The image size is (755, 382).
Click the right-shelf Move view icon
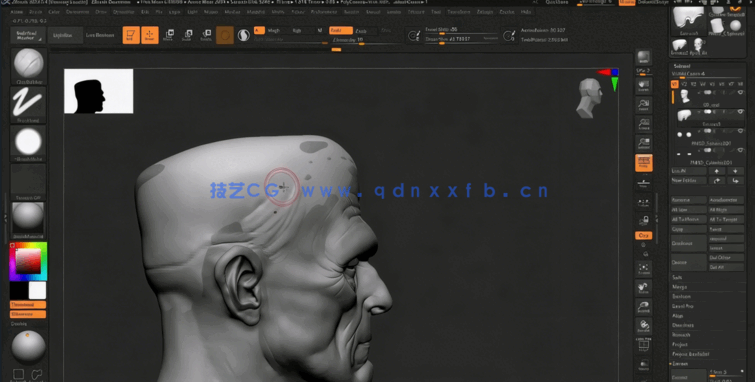pyautogui.click(x=644, y=288)
